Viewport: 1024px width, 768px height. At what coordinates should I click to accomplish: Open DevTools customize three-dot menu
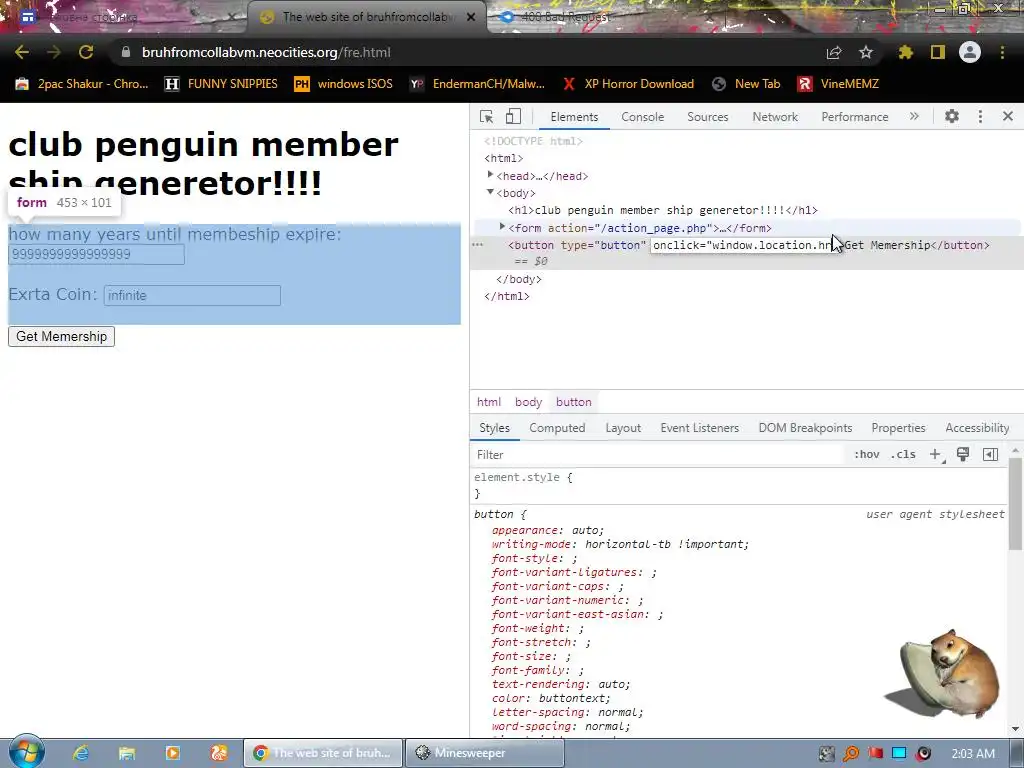pyautogui.click(x=980, y=117)
